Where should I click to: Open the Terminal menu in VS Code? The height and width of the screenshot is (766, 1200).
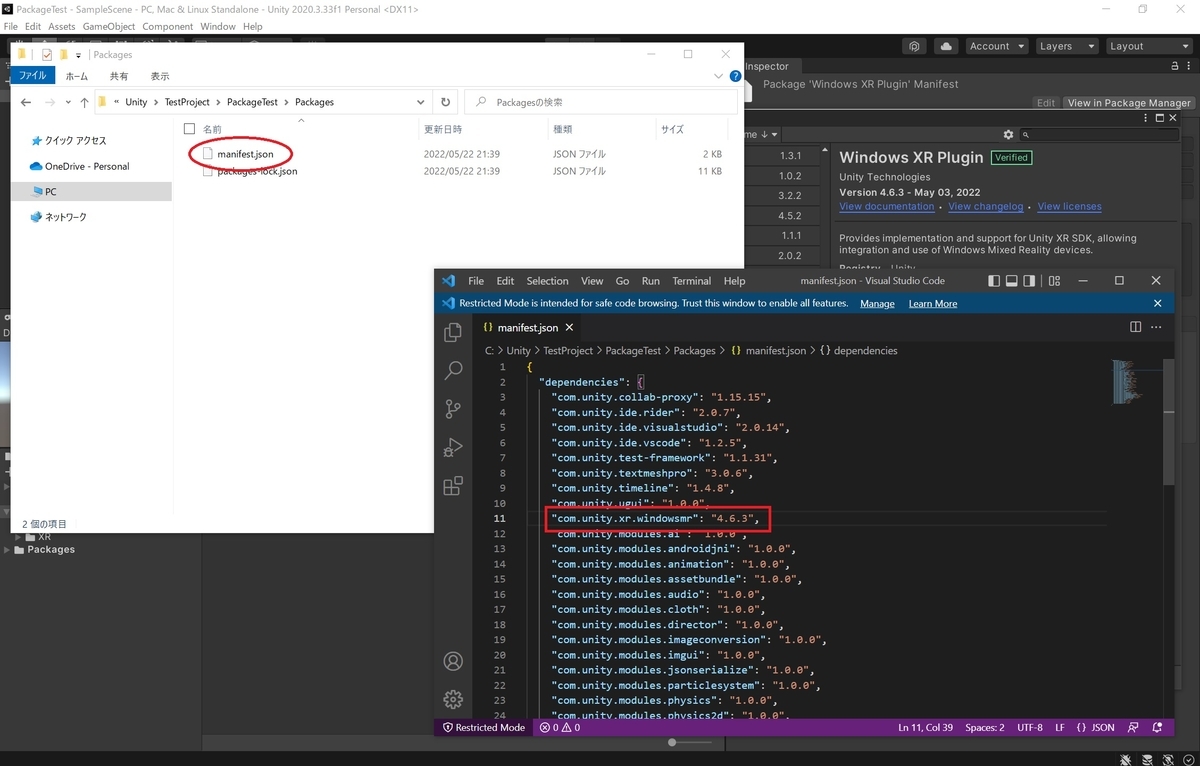pyautogui.click(x=691, y=281)
